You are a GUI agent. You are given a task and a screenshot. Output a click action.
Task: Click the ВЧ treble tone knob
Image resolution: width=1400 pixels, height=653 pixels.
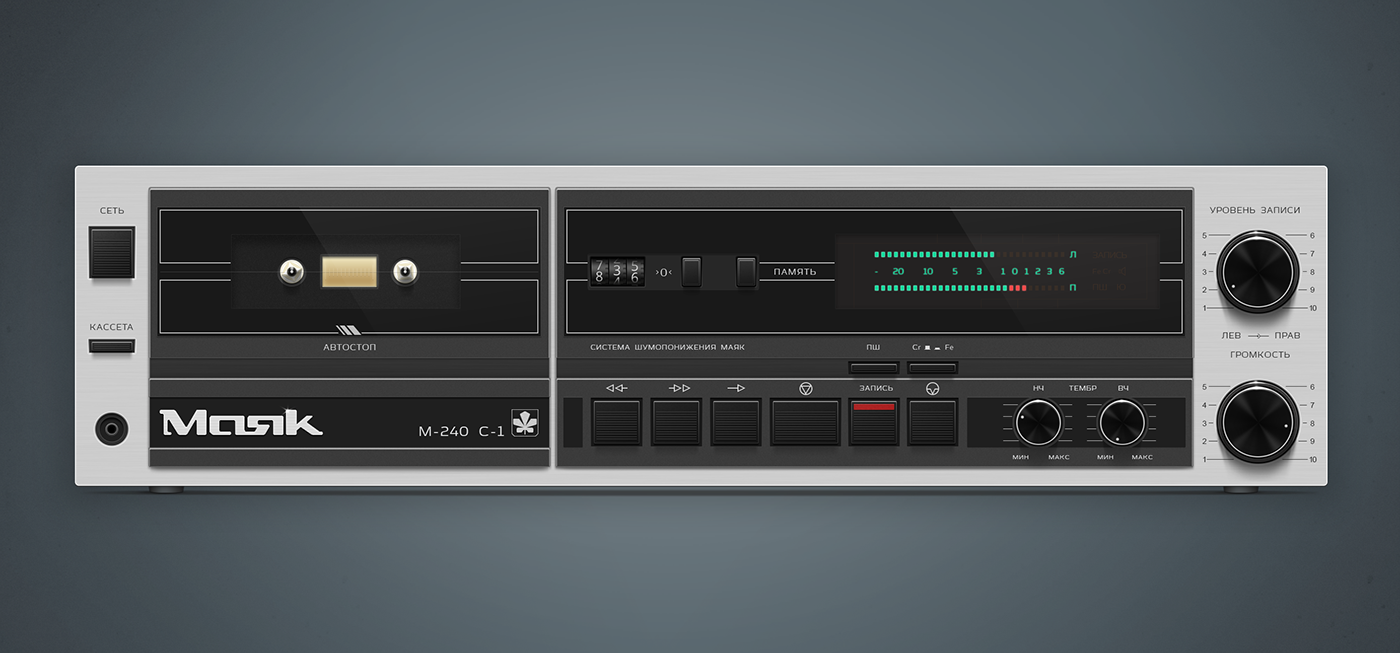tap(1123, 421)
